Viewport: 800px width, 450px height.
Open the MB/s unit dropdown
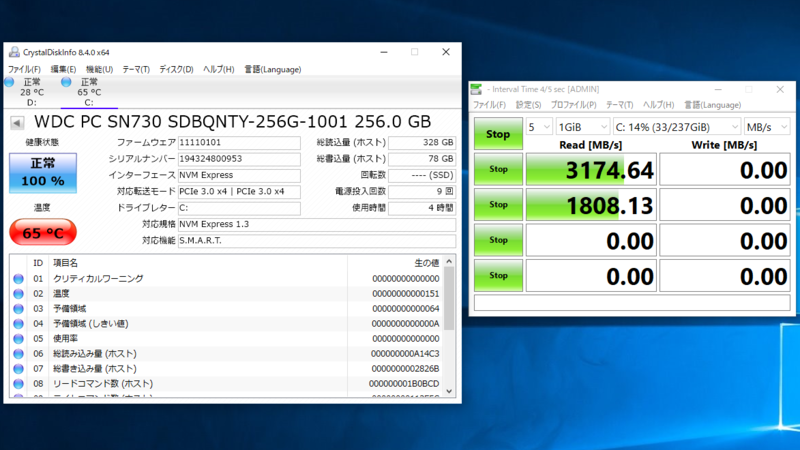(767, 127)
